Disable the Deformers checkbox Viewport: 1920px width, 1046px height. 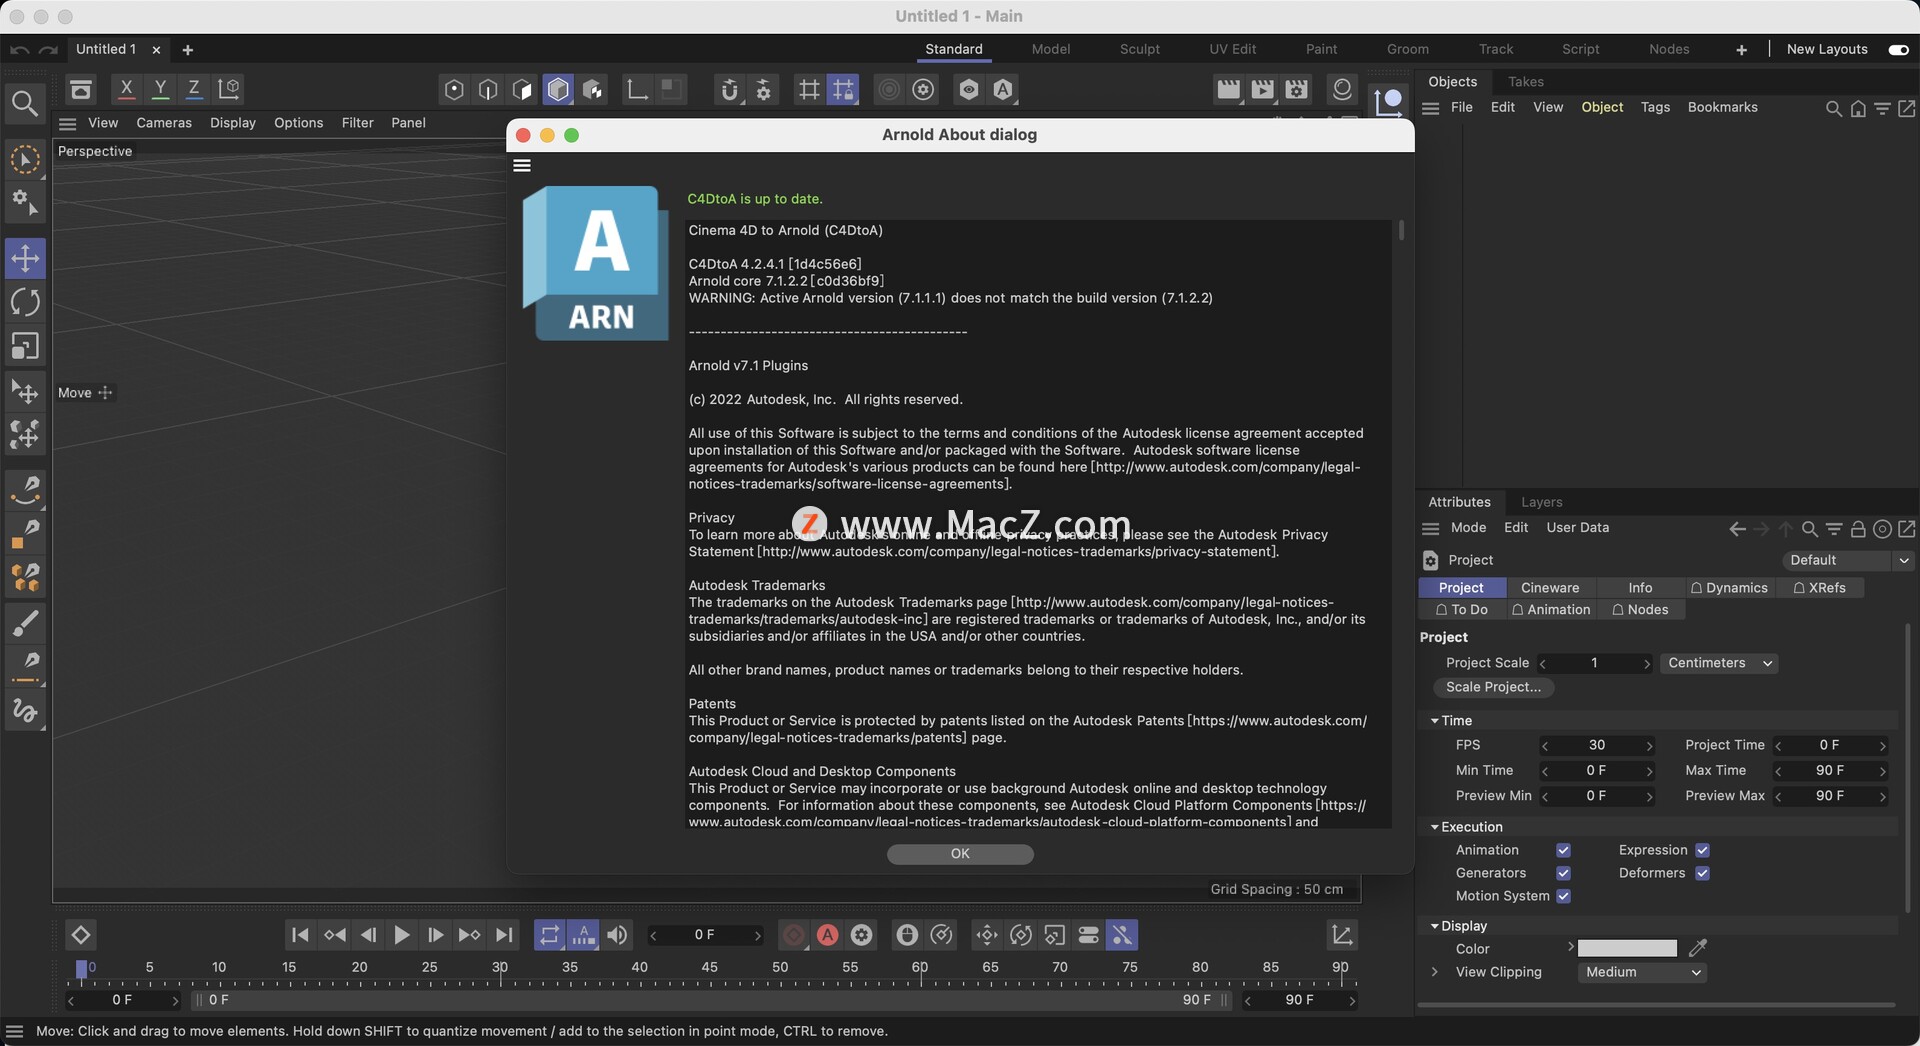1703,873
